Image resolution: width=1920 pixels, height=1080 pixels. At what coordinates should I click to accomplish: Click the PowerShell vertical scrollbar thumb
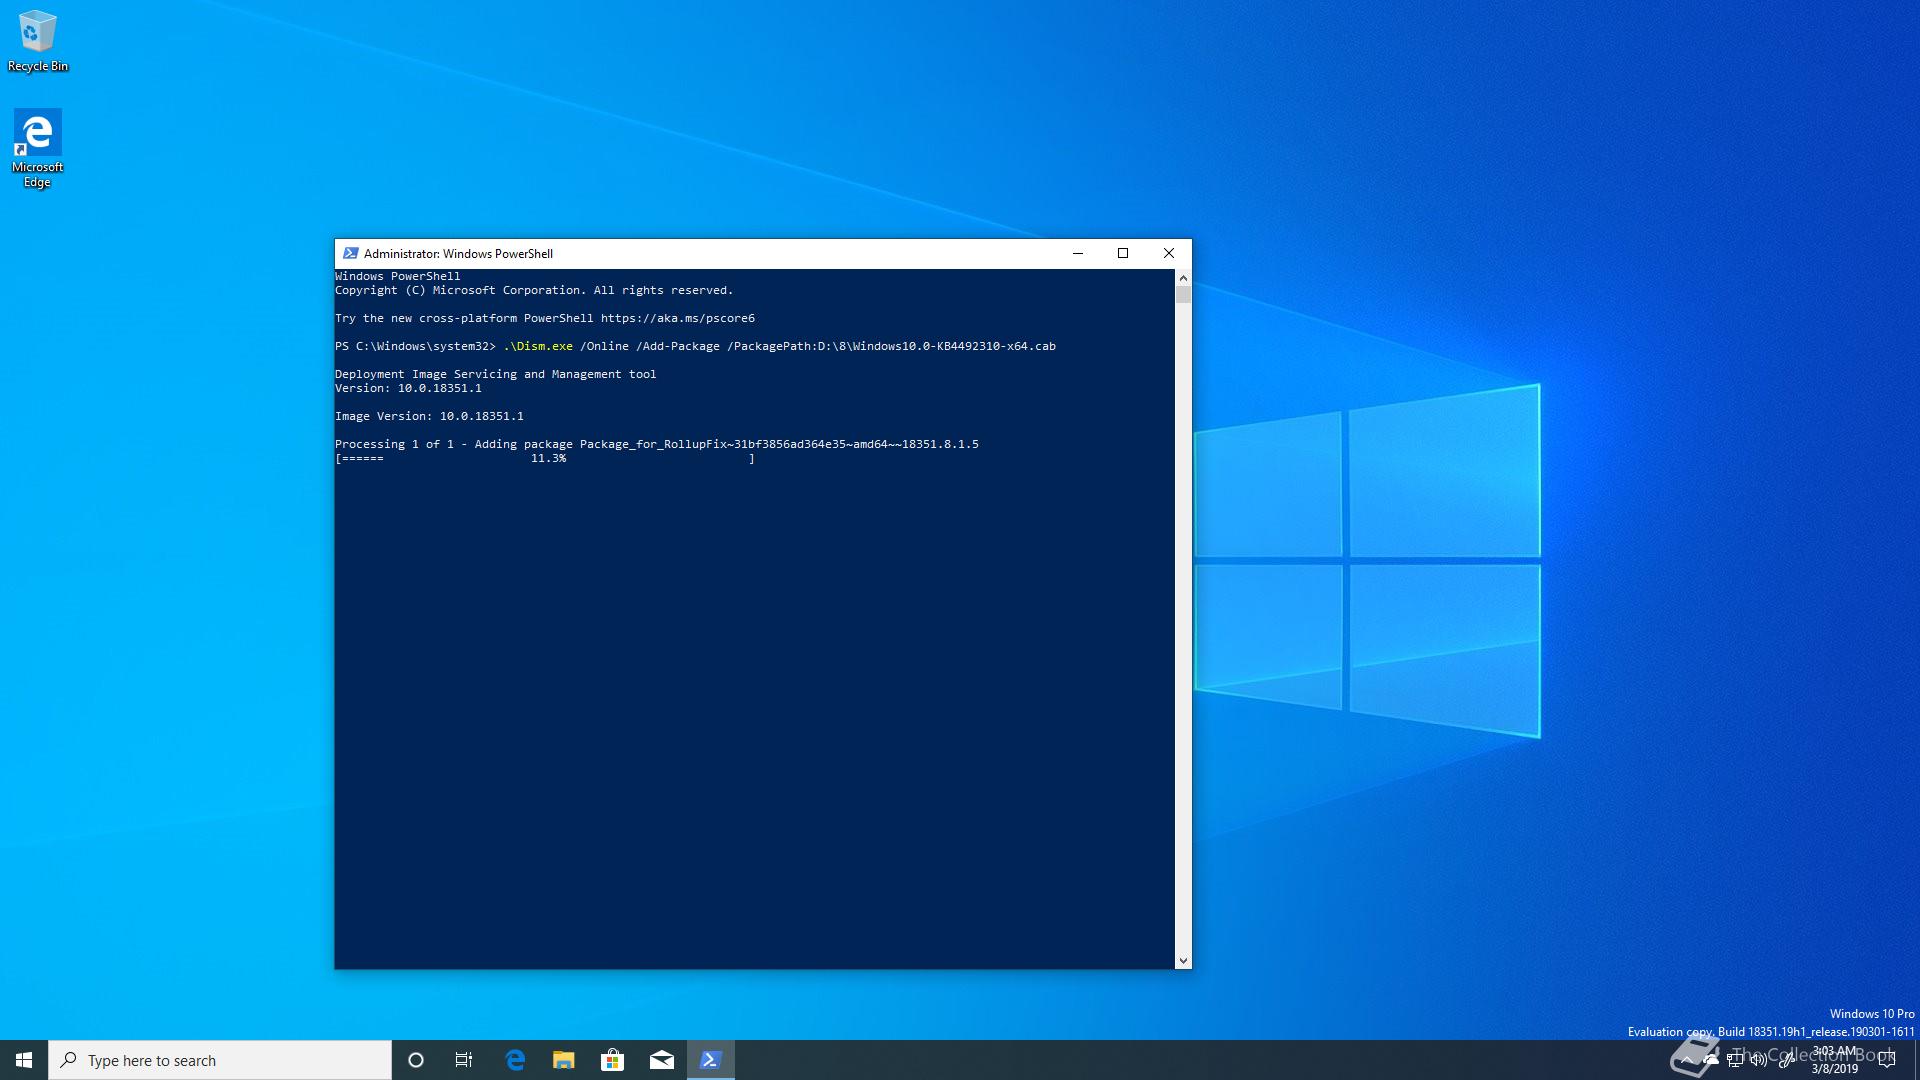pyautogui.click(x=1183, y=295)
